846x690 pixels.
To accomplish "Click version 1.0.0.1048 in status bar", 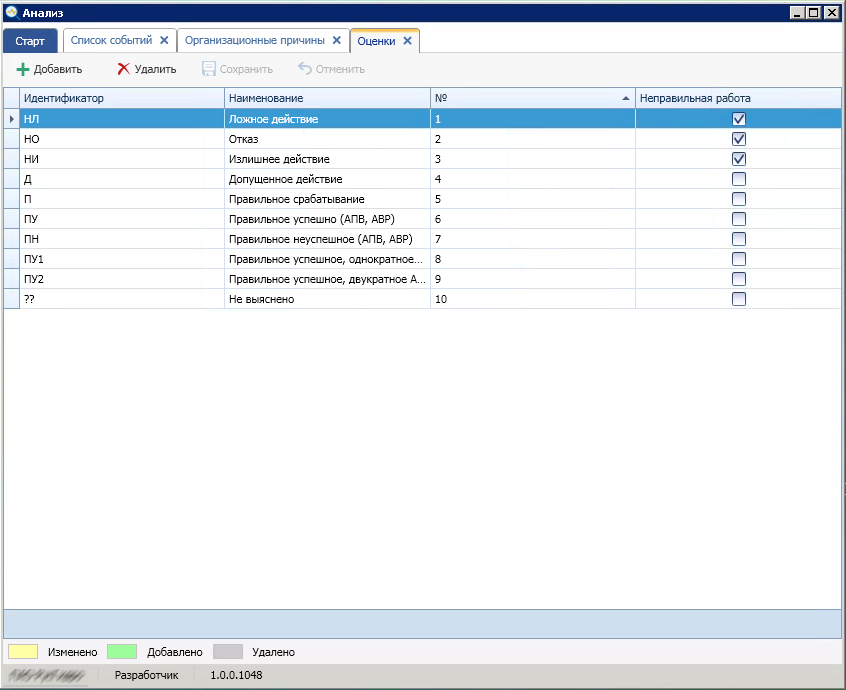I will pos(236,675).
